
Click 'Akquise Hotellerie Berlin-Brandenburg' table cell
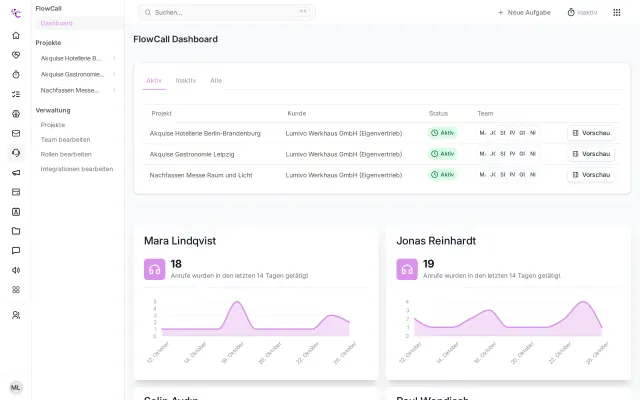pyautogui.click(x=205, y=133)
